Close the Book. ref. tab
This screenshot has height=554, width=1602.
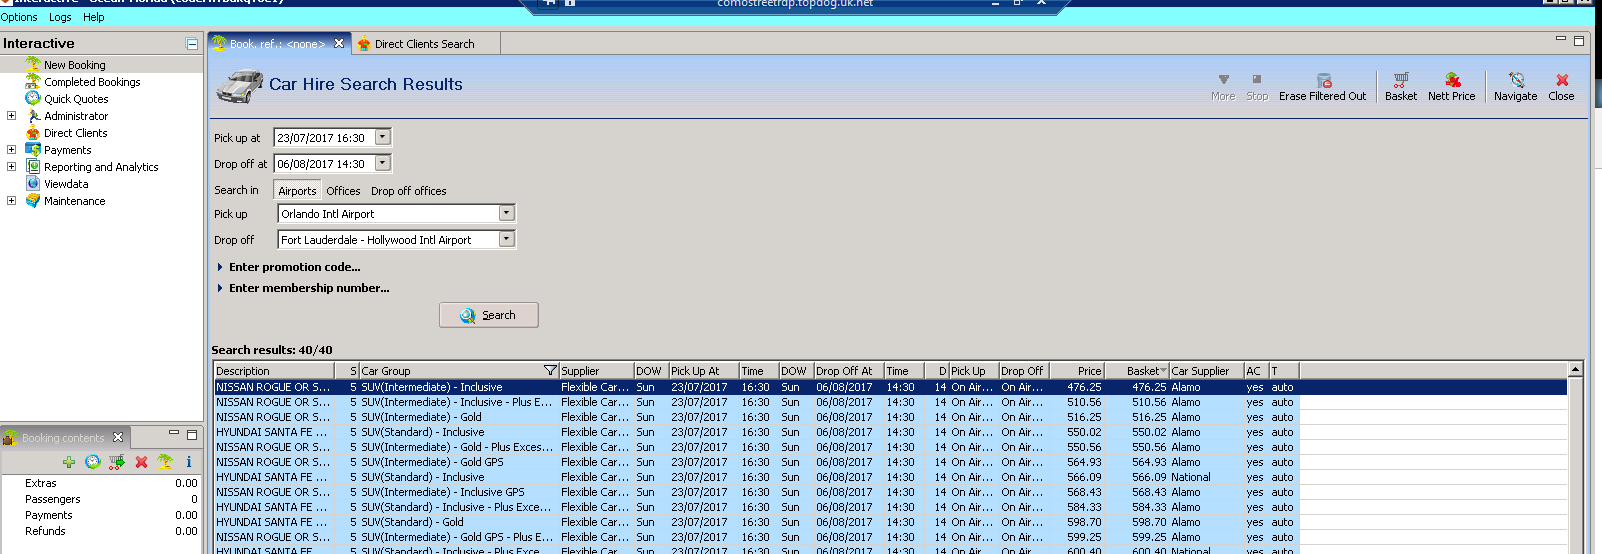(x=339, y=43)
